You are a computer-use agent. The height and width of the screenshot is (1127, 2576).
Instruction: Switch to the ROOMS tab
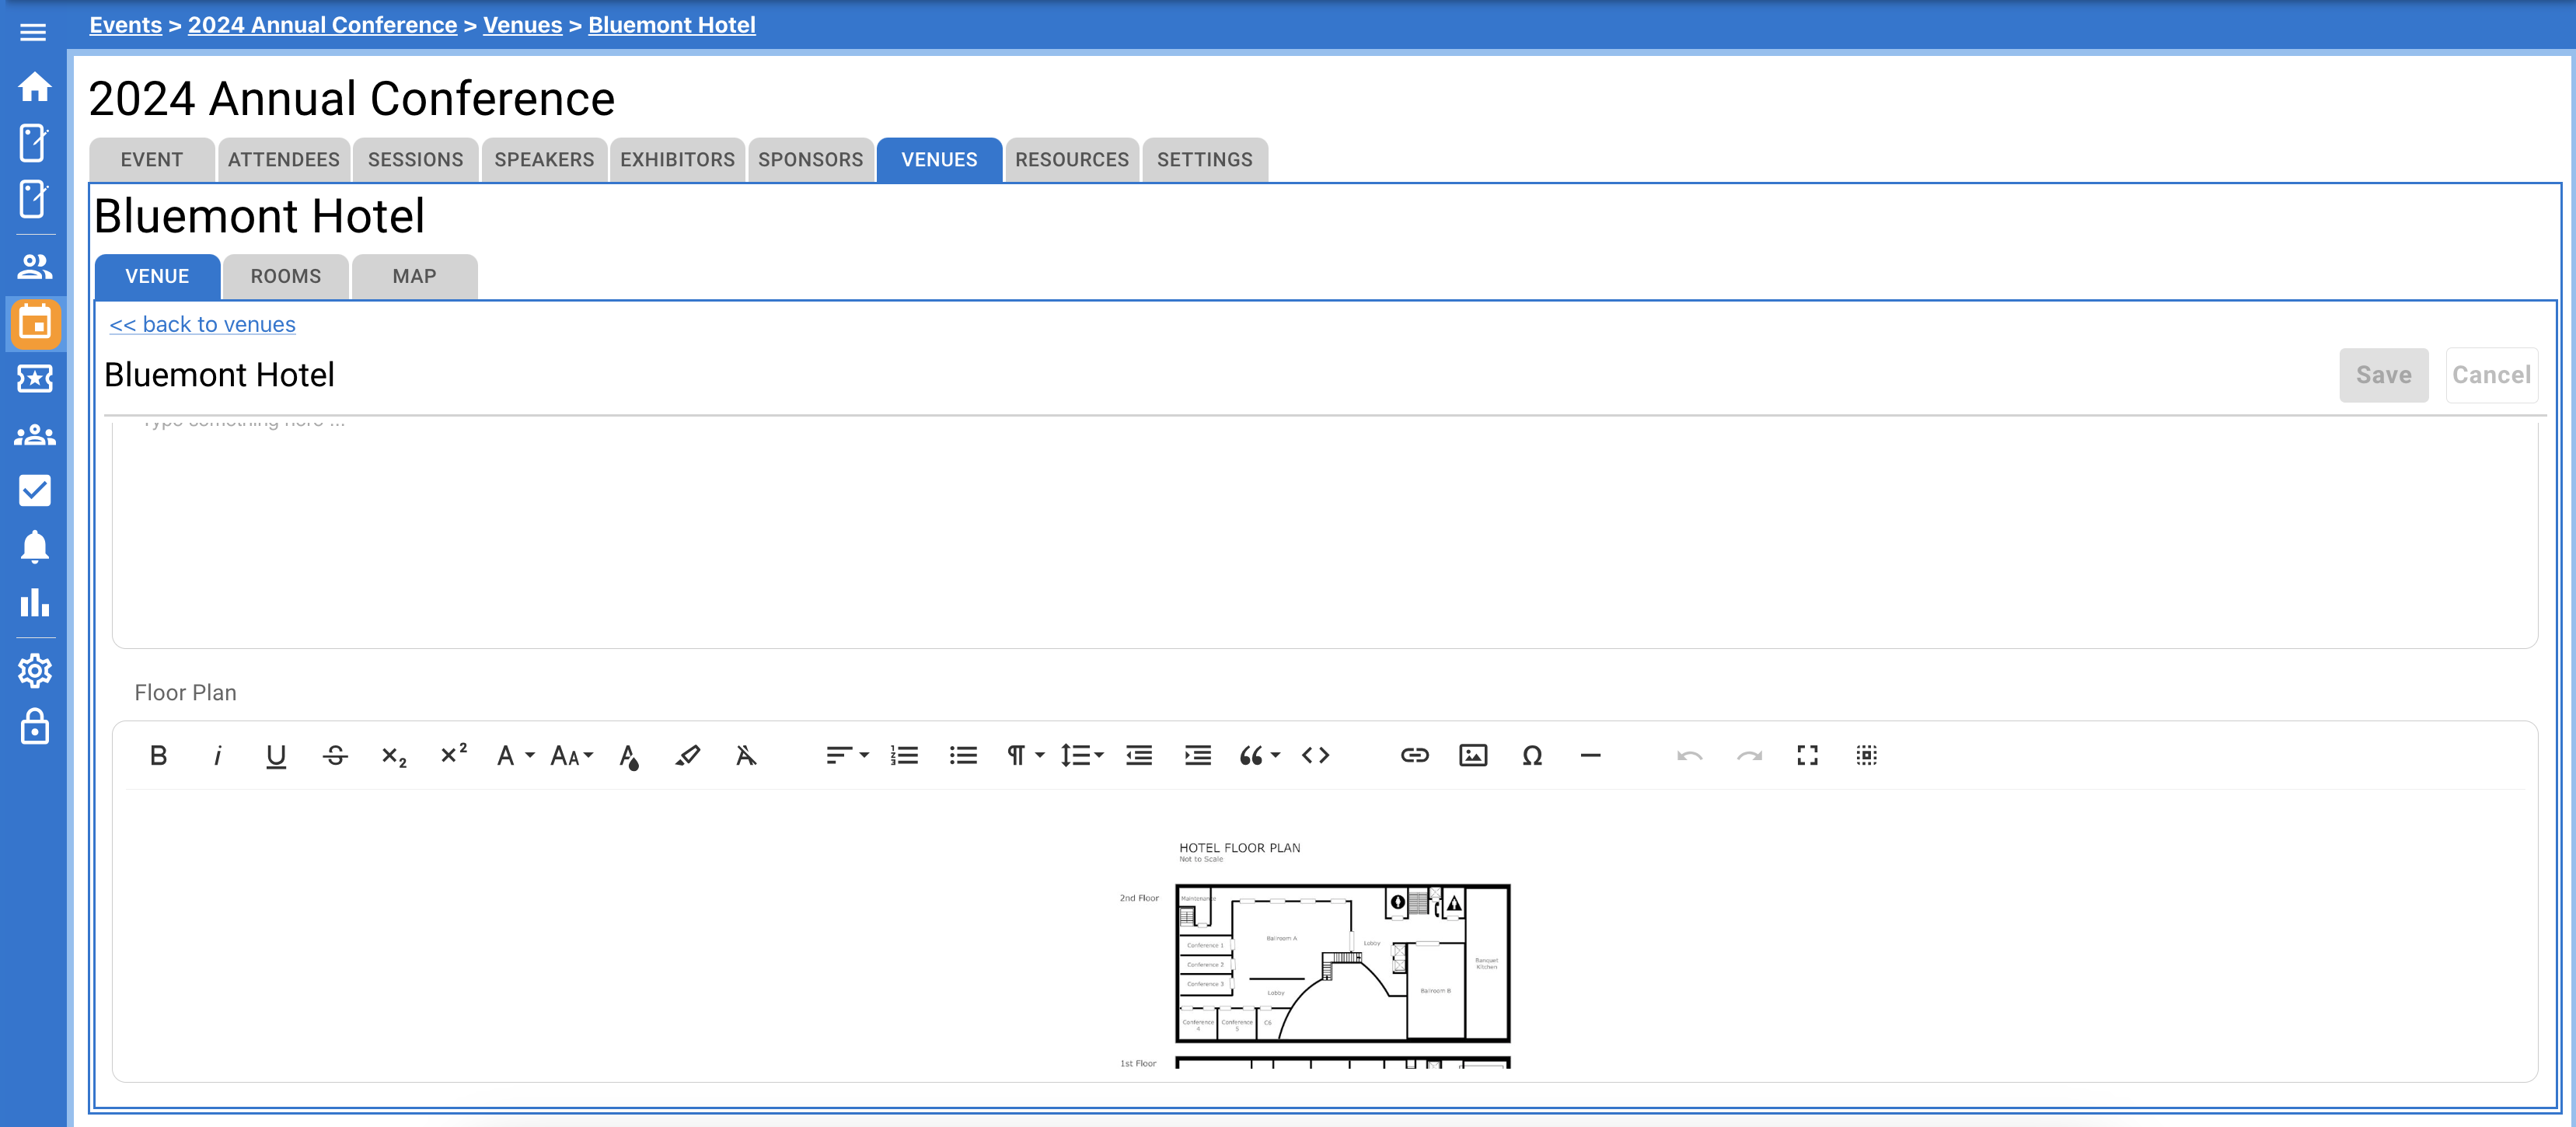285,277
